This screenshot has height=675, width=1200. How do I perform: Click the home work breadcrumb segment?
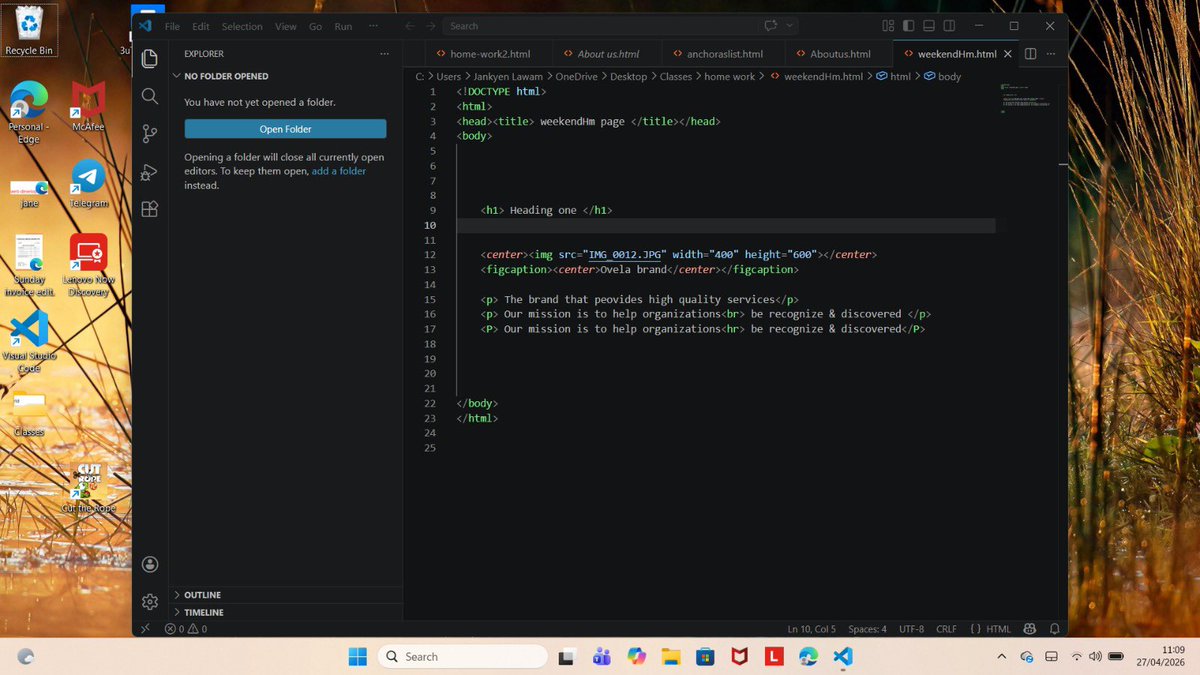730,76
